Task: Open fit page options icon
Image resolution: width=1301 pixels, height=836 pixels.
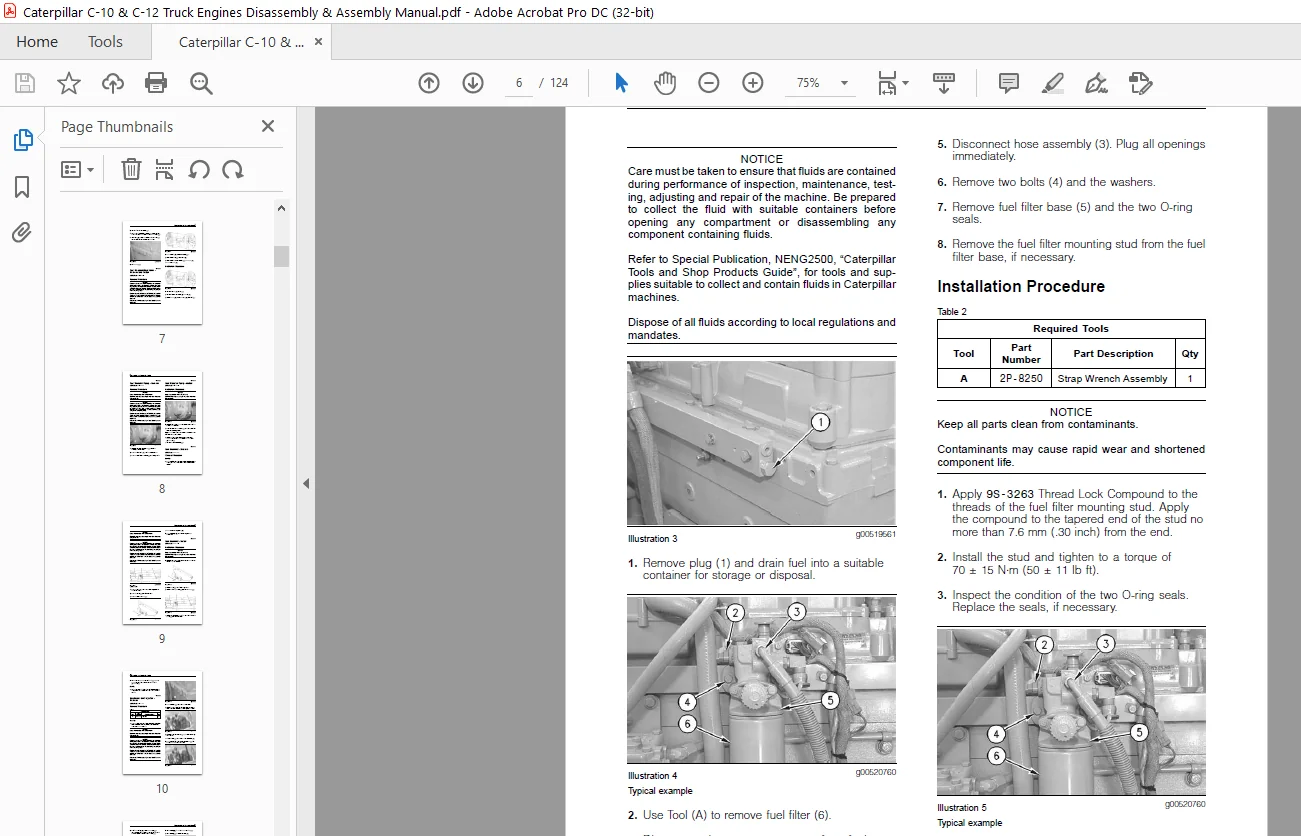Action: (892, 83)
